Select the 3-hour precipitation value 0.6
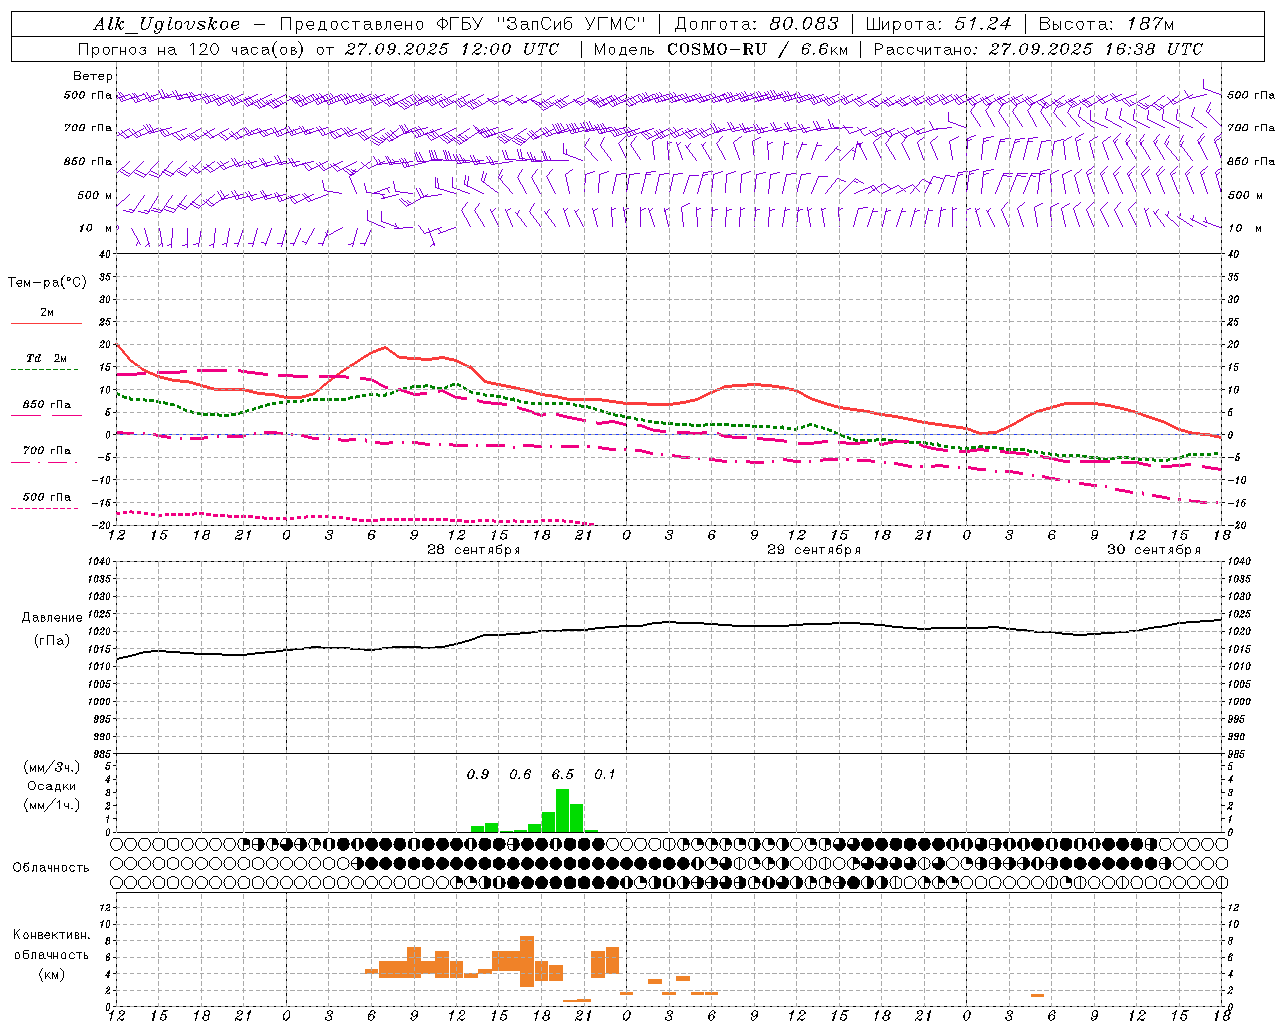Image resolution: width=1280 pixels, height=1024 pixels. (520, 774)
